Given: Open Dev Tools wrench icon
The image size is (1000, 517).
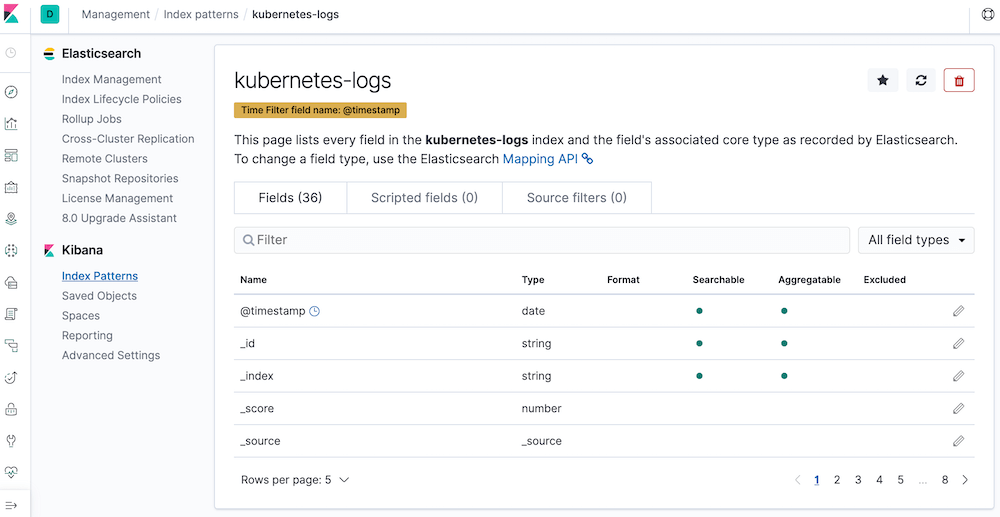Looking at the screenshot, I should tap(11, 441).
